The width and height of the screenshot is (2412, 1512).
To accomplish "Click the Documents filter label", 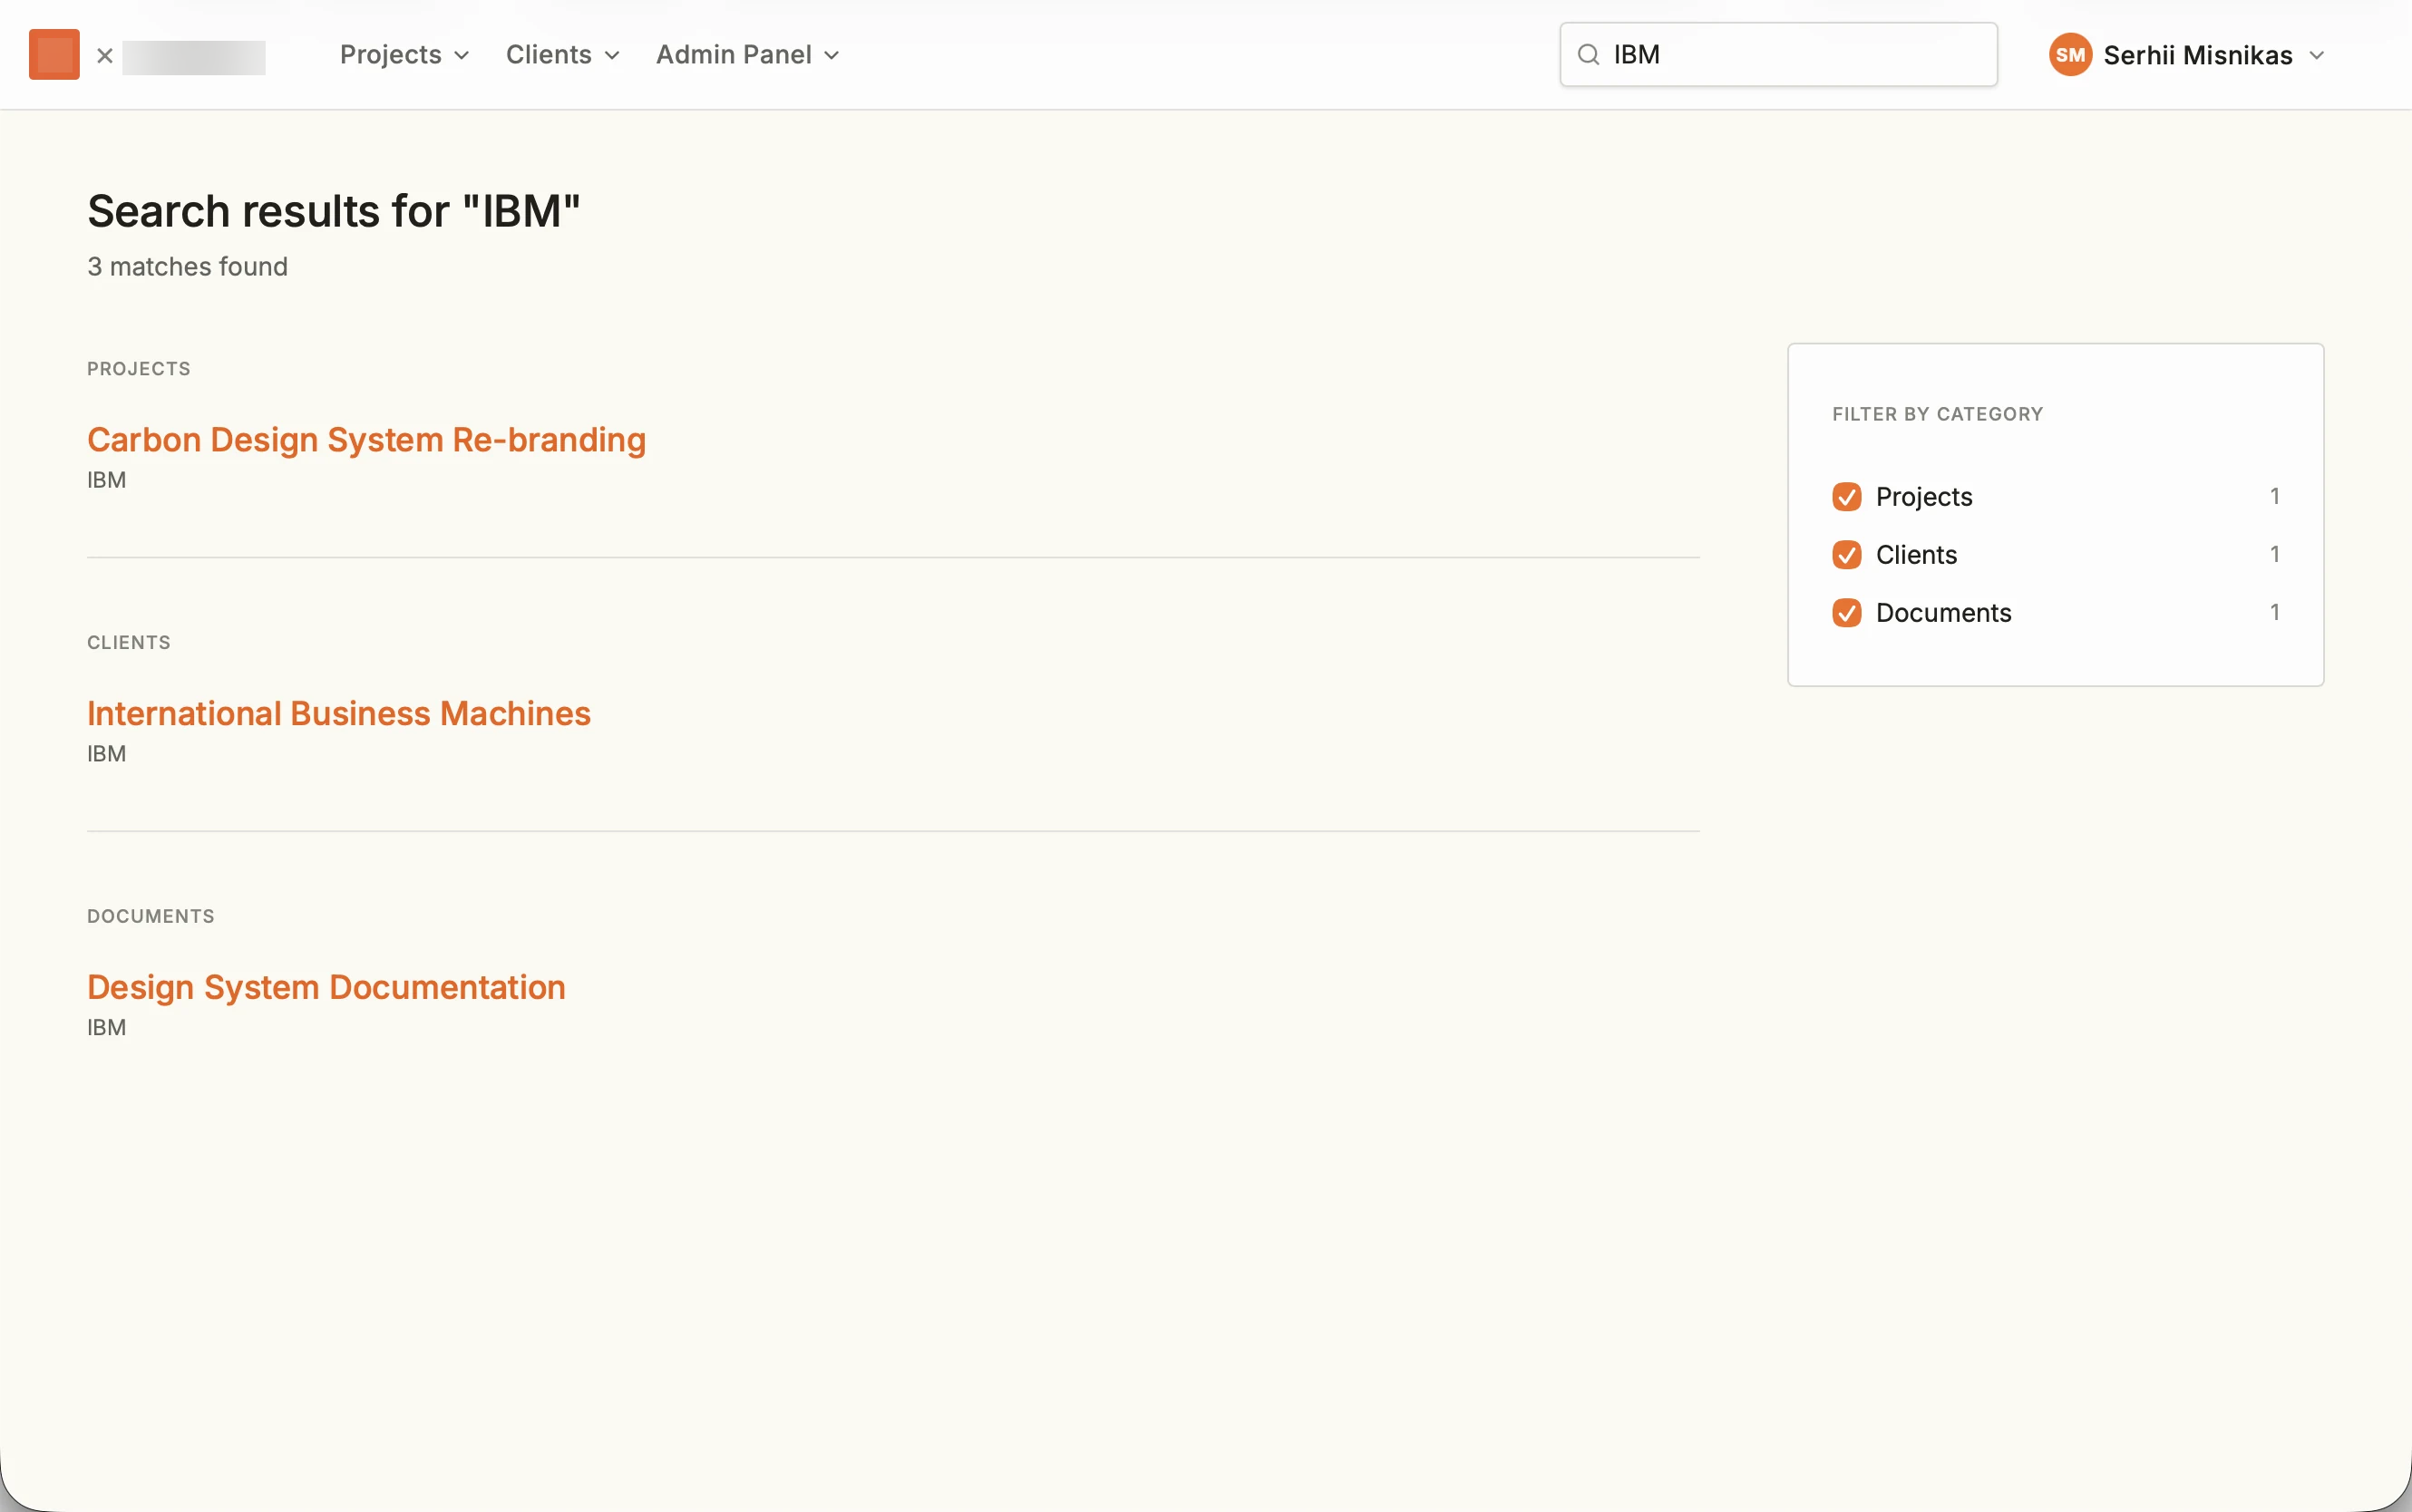I will 1943,612.
